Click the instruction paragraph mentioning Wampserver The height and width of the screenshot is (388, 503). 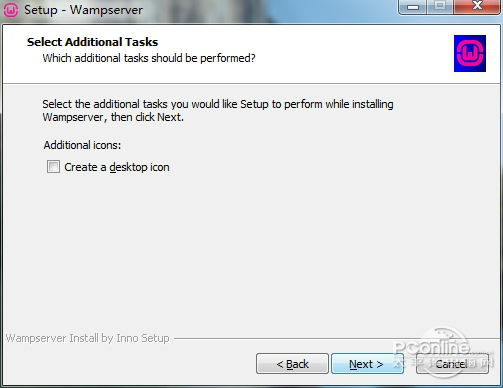(x=218, y=111)
